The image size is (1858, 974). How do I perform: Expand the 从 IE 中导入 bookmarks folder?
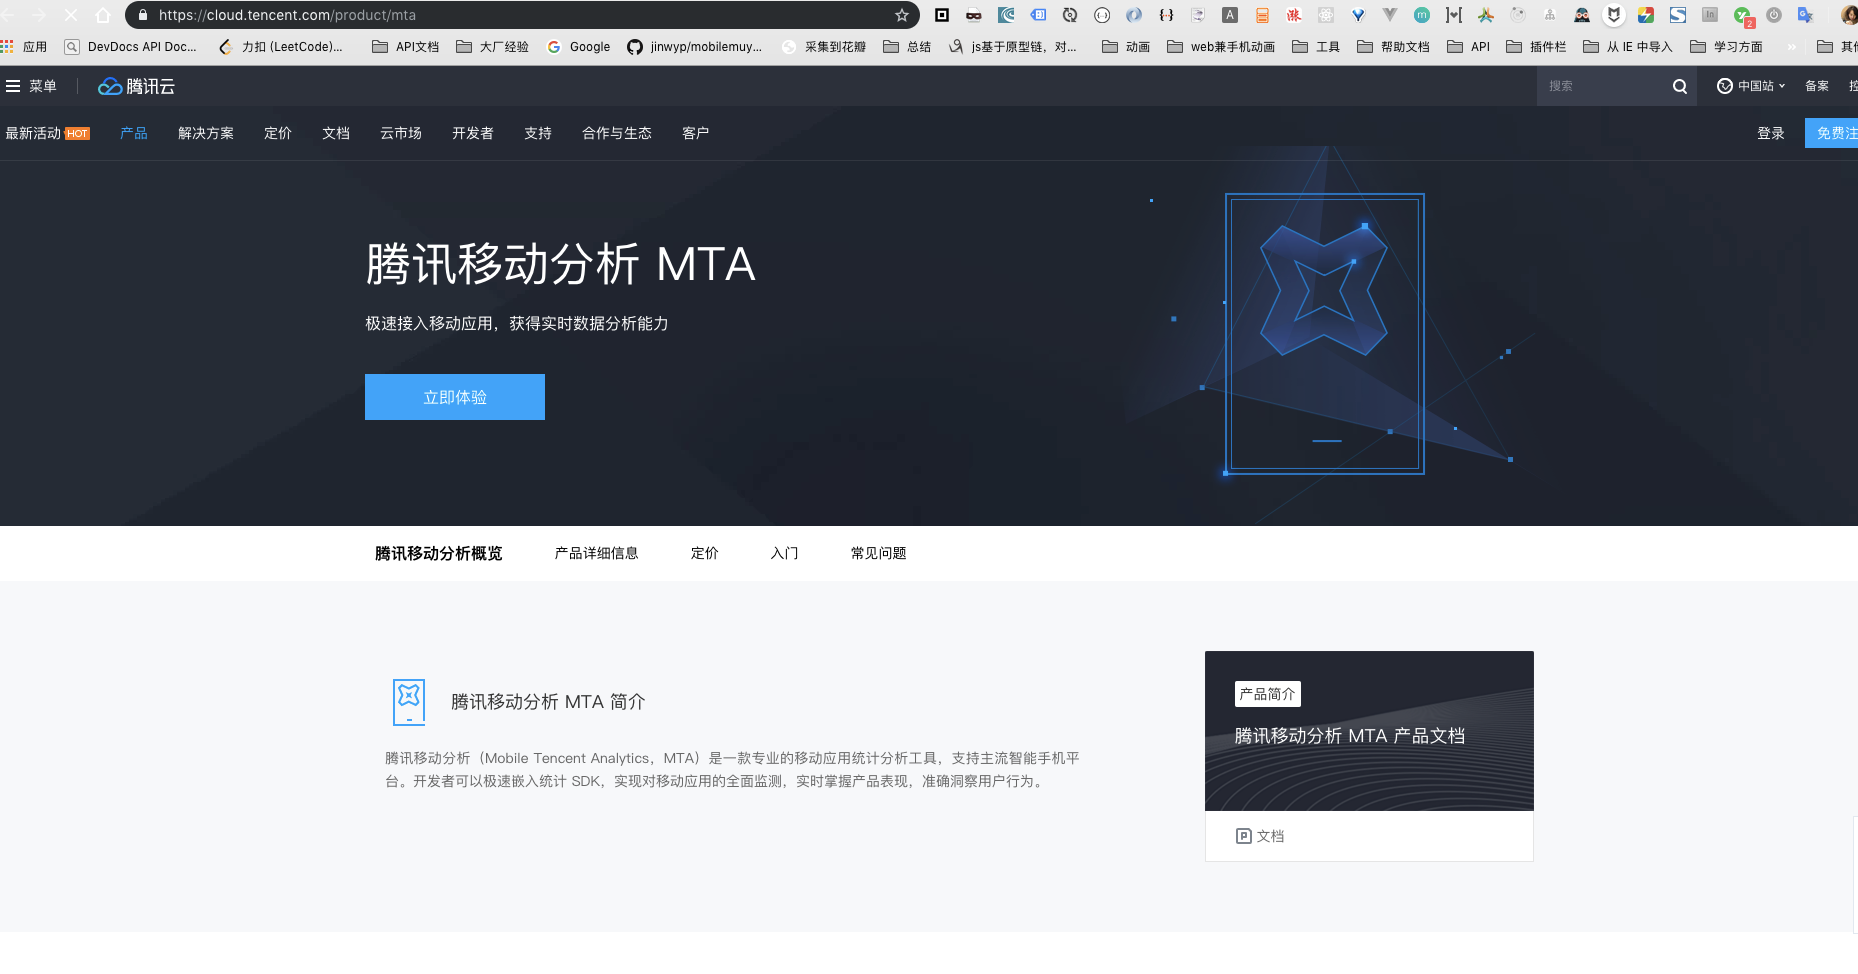[x=1628, y=47]
